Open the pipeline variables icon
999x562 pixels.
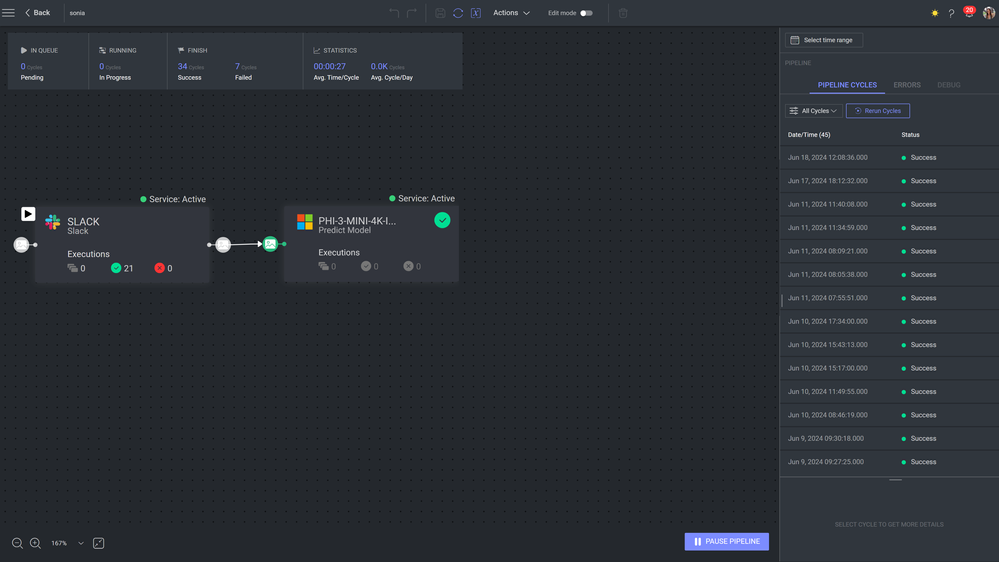[476, 13]
